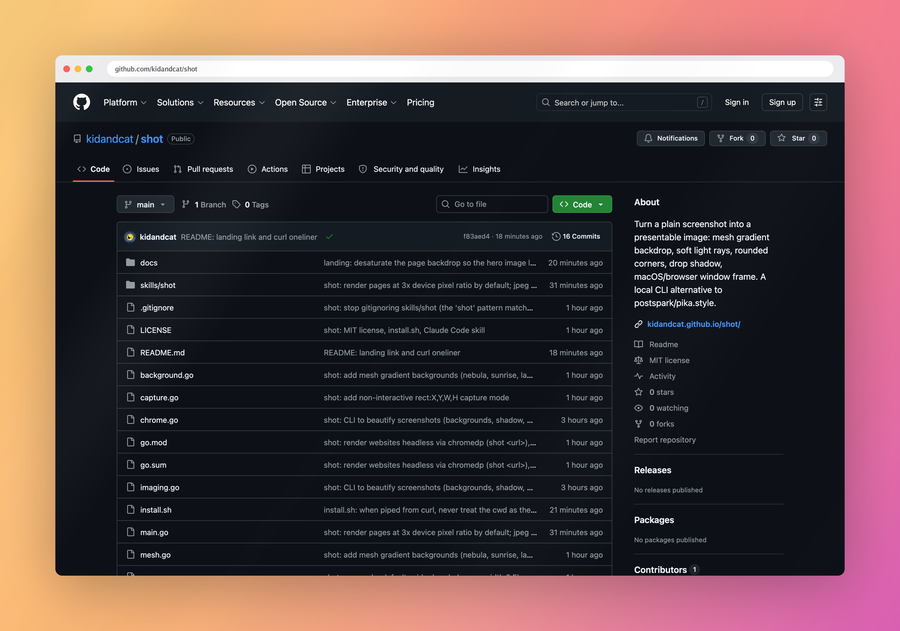The image size is (900, 631).
Task: Select the Code tab
Action: coord(94,169)
